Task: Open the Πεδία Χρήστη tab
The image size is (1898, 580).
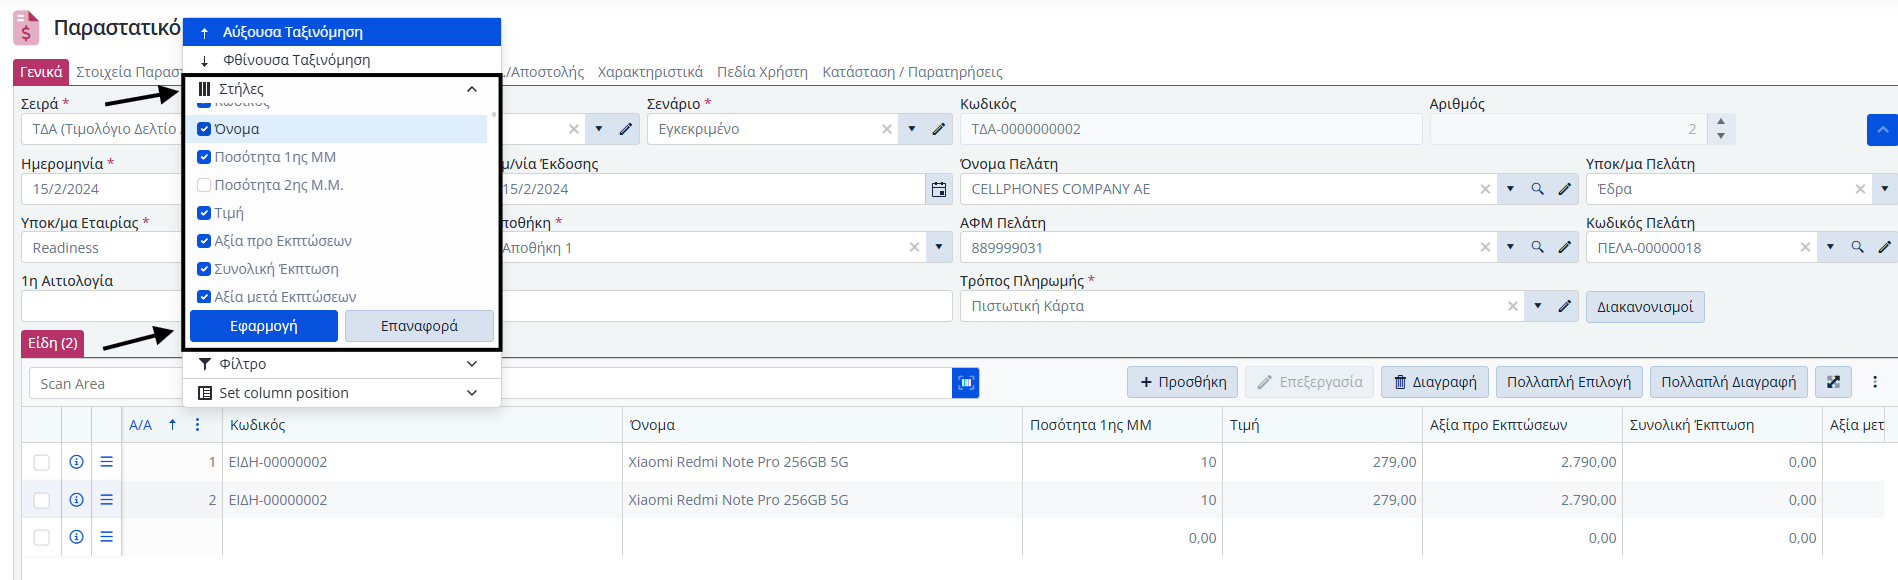Action: (762, 72)
